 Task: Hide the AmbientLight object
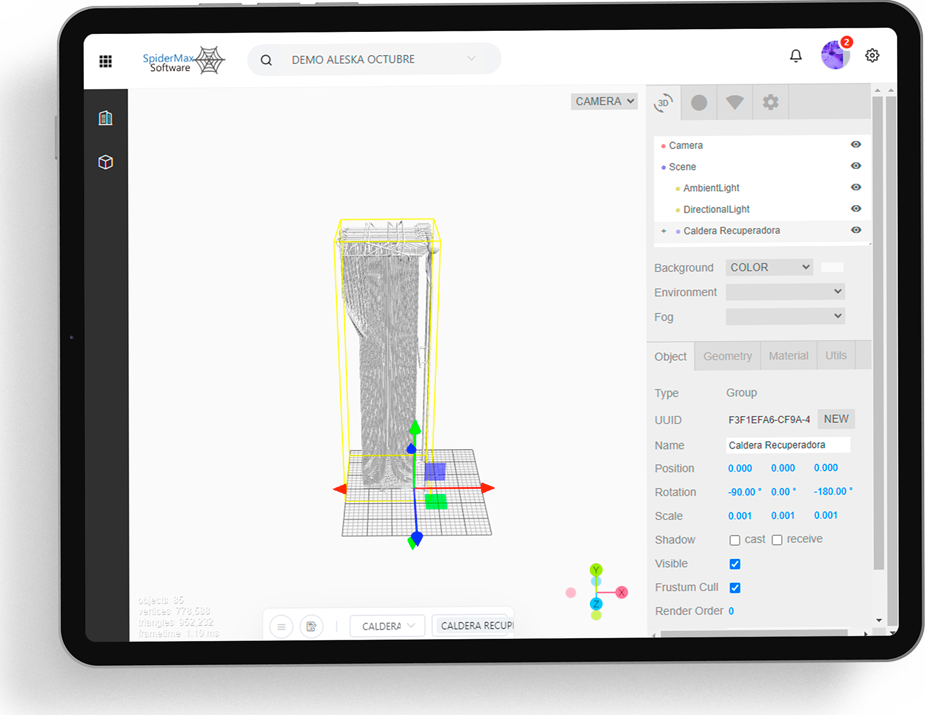(856, 188)
